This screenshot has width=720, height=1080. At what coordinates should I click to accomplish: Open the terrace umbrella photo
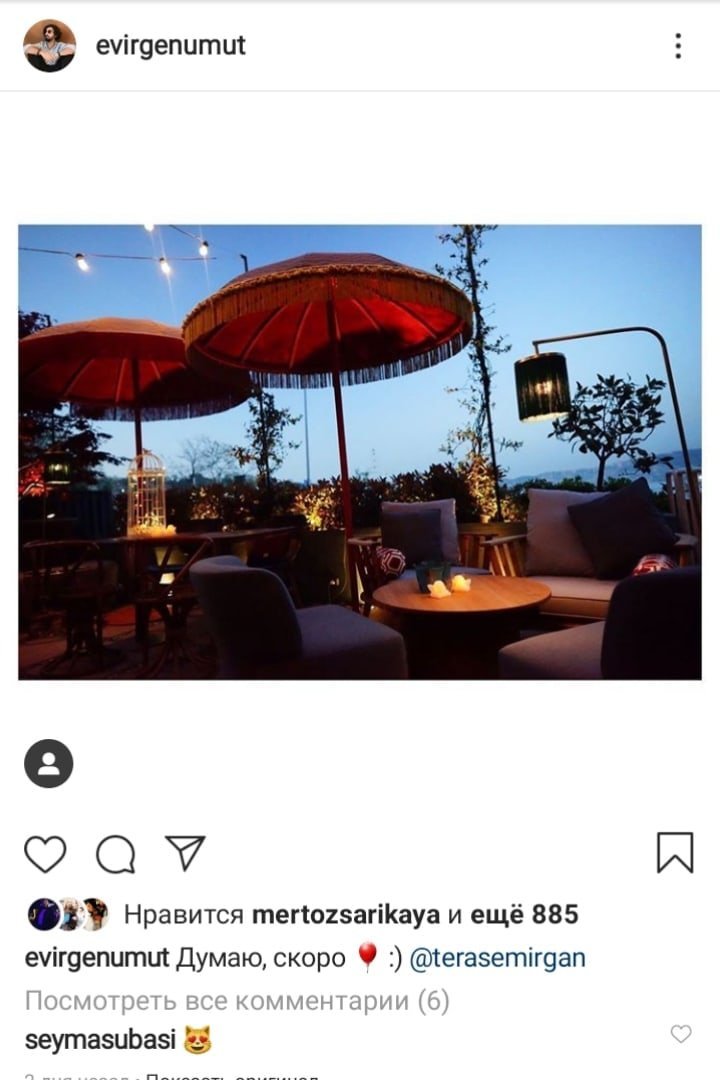click(x=360, y=452)
